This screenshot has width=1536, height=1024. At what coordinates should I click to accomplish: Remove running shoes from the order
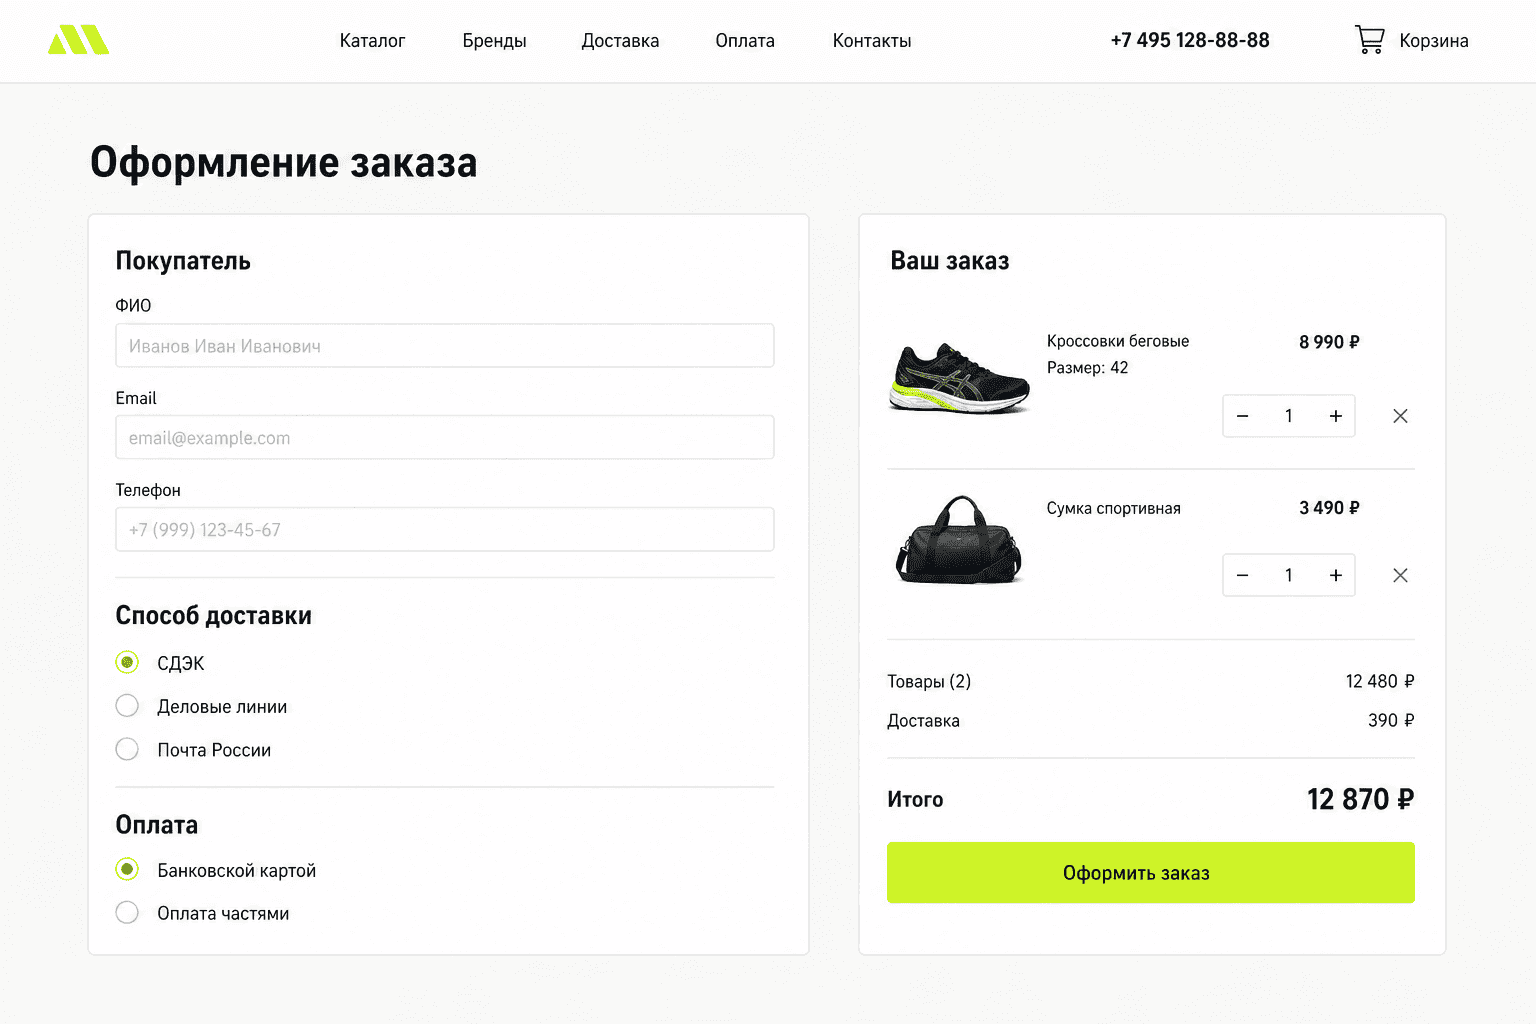coord(1400,416)
